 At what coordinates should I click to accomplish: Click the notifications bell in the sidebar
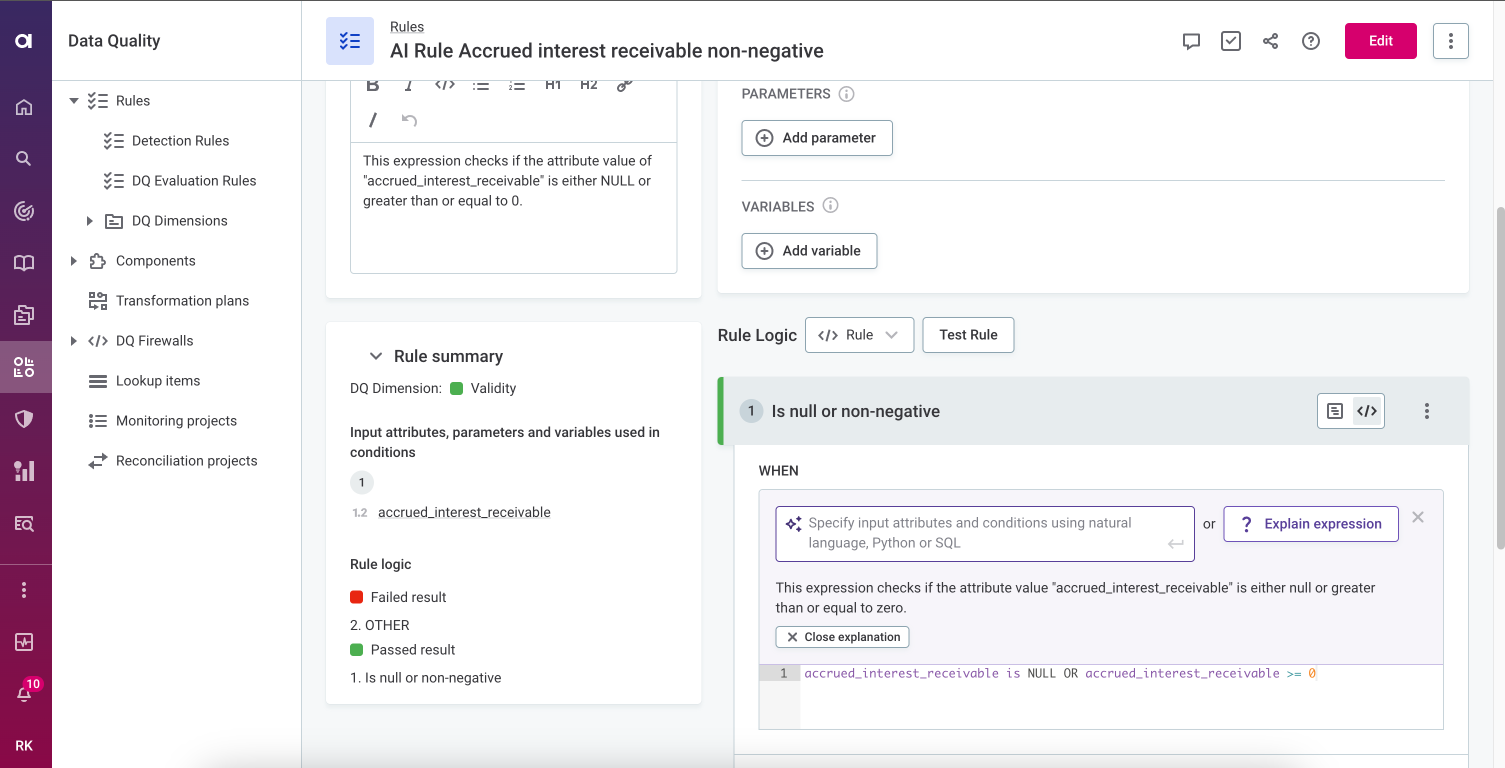(25, 693)
